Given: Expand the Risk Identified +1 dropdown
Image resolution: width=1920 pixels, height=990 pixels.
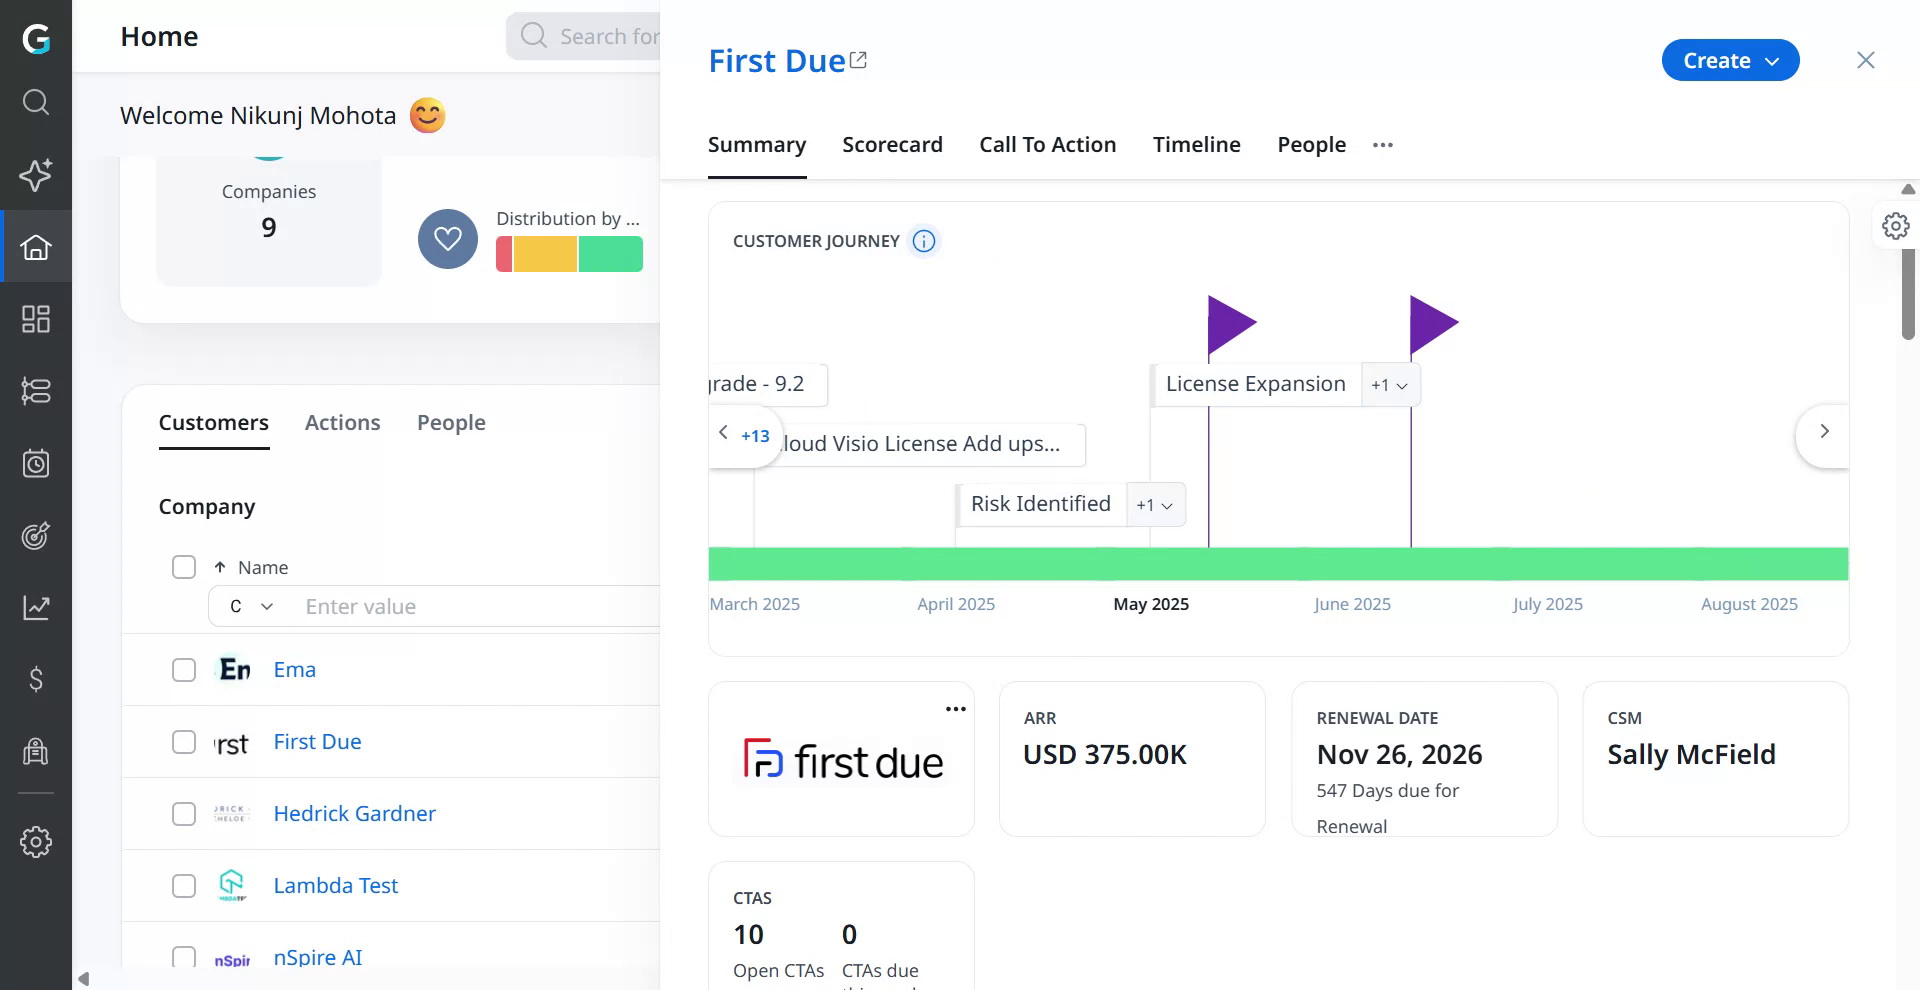Looking at the screenshot, I should (1155, 505).
